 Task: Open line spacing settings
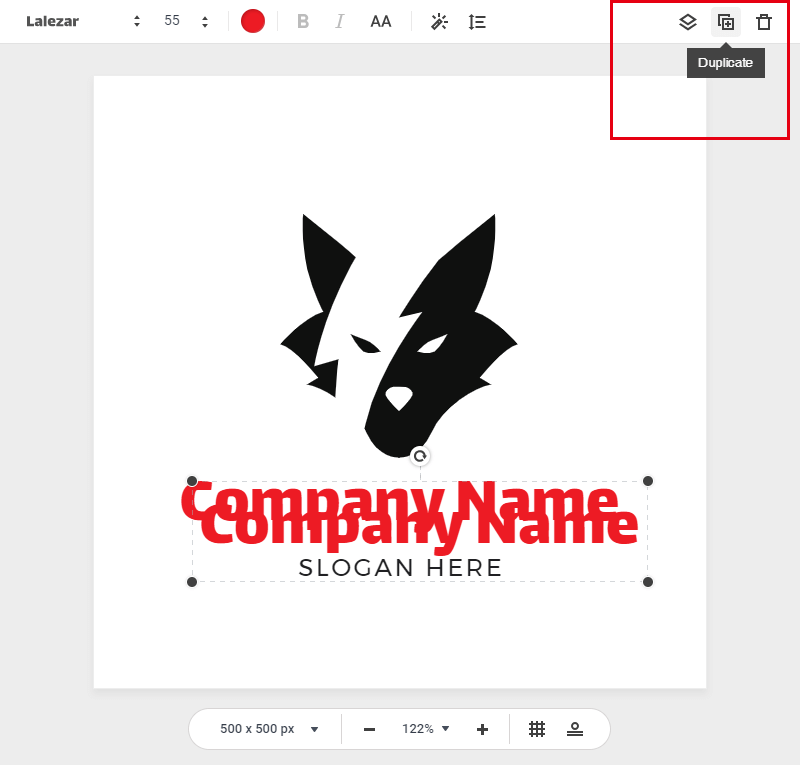(477, 22)
